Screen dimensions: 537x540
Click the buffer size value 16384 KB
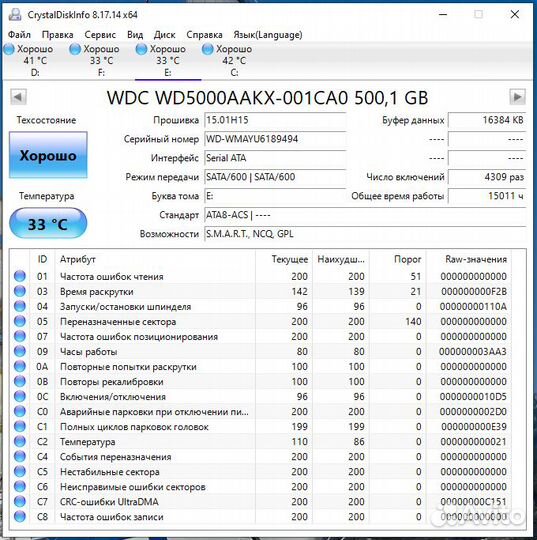tap(487, 120)
